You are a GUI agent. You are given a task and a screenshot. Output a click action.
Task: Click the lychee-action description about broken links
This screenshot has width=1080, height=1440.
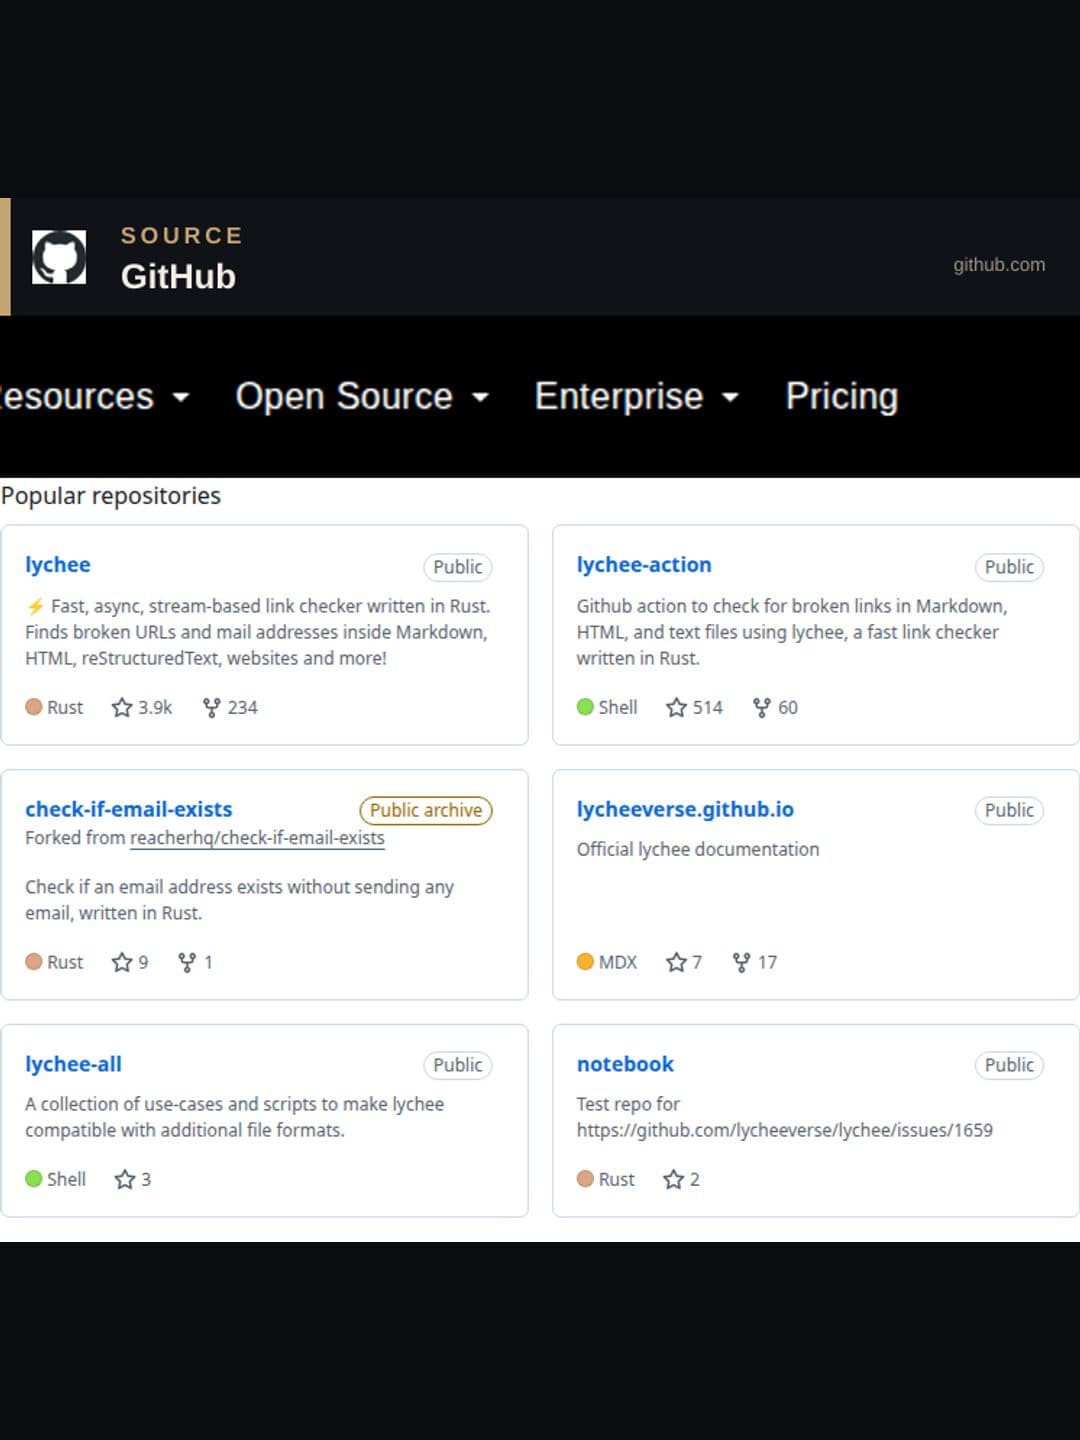pyautogui.click(x=792, y=633)
